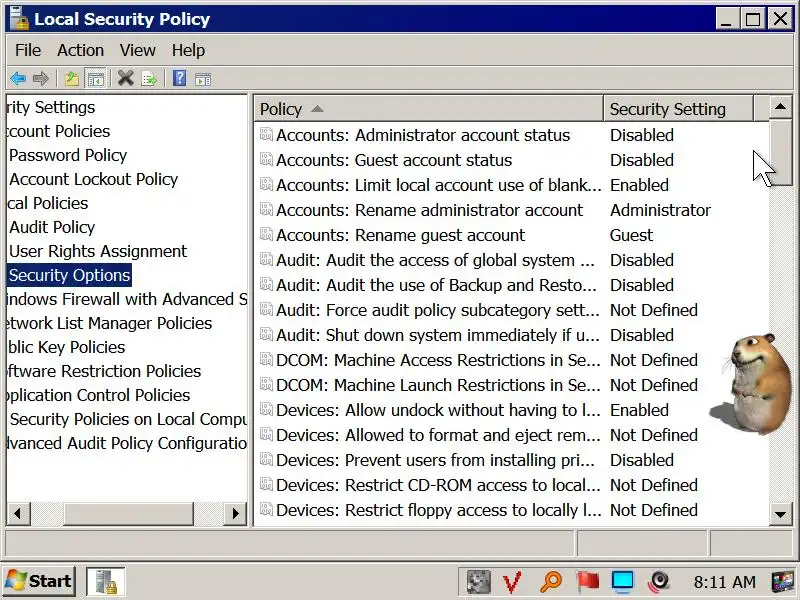Select Application Control Policies node
The image size is (800, 600).
point(98,395)
